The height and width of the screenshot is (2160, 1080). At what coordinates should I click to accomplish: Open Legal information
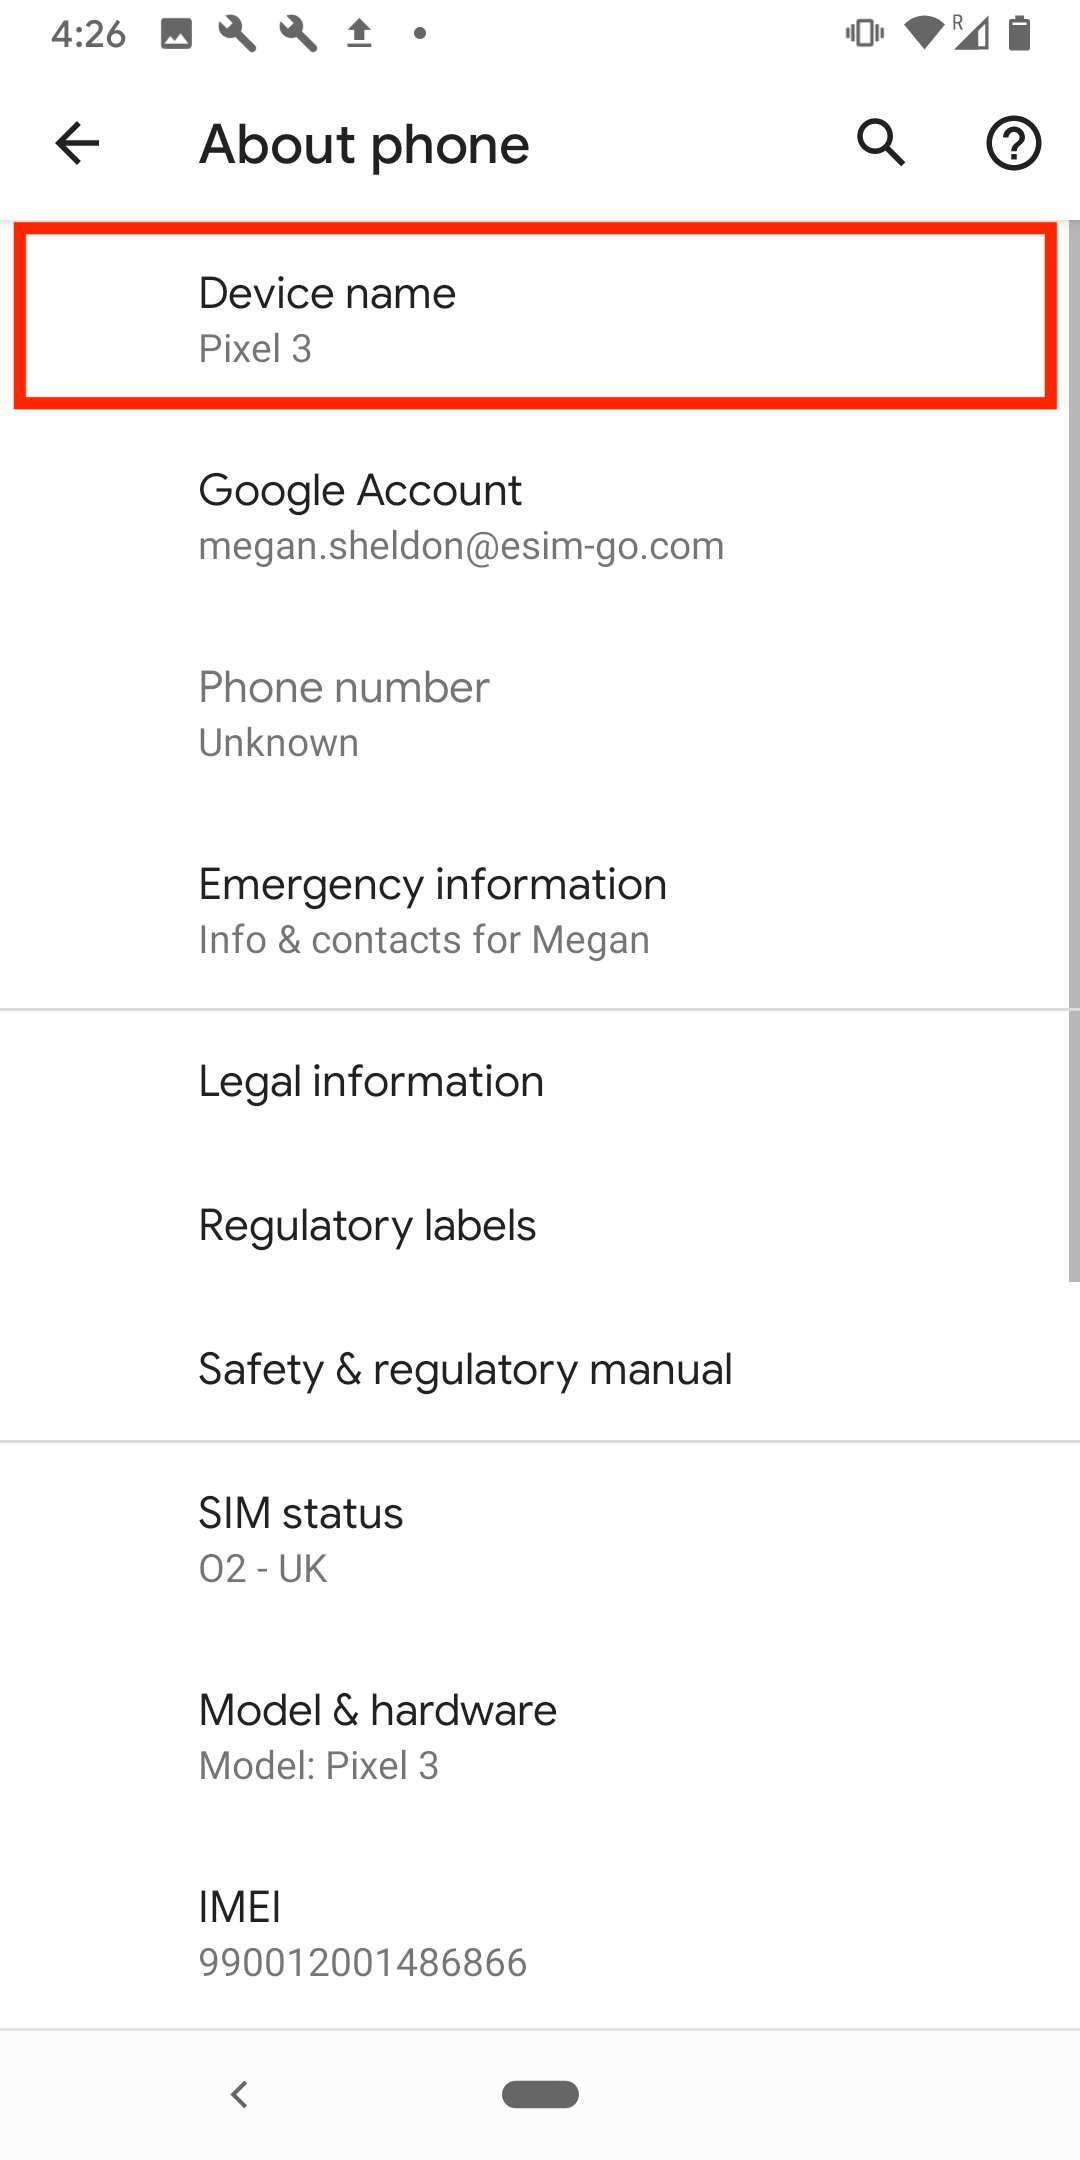[x=540, y=1080]
